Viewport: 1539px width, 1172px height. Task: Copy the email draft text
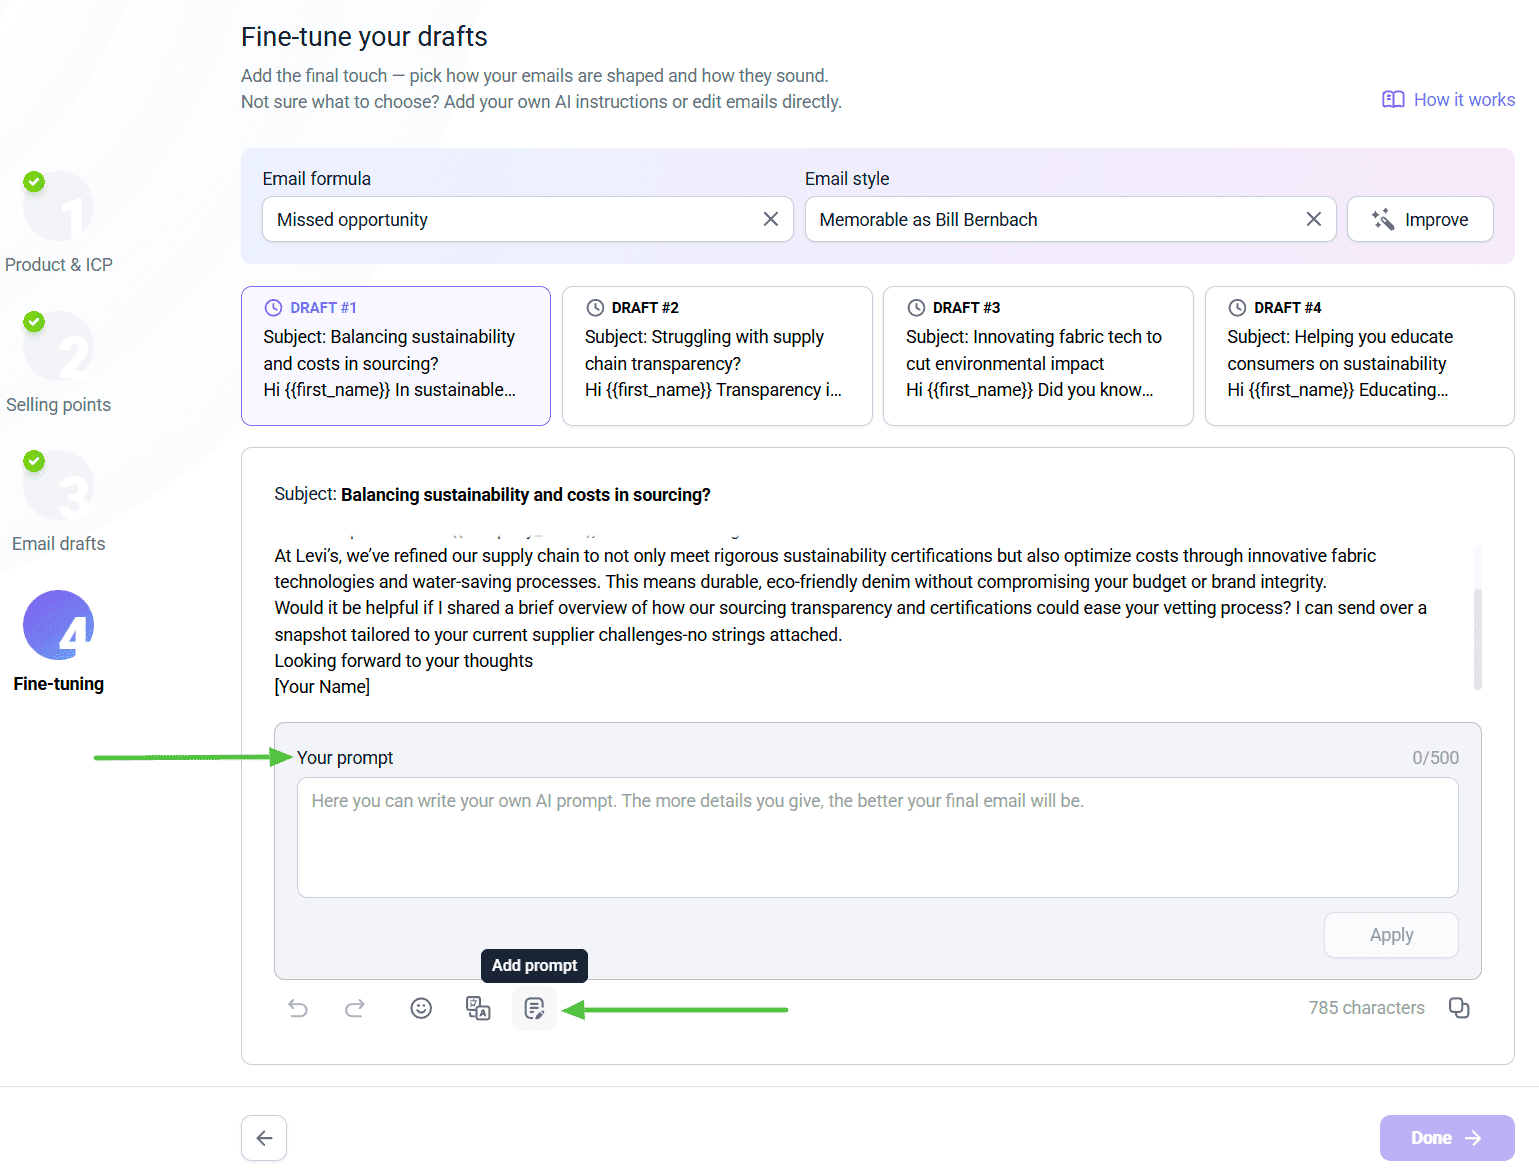click(1459, 1008)
